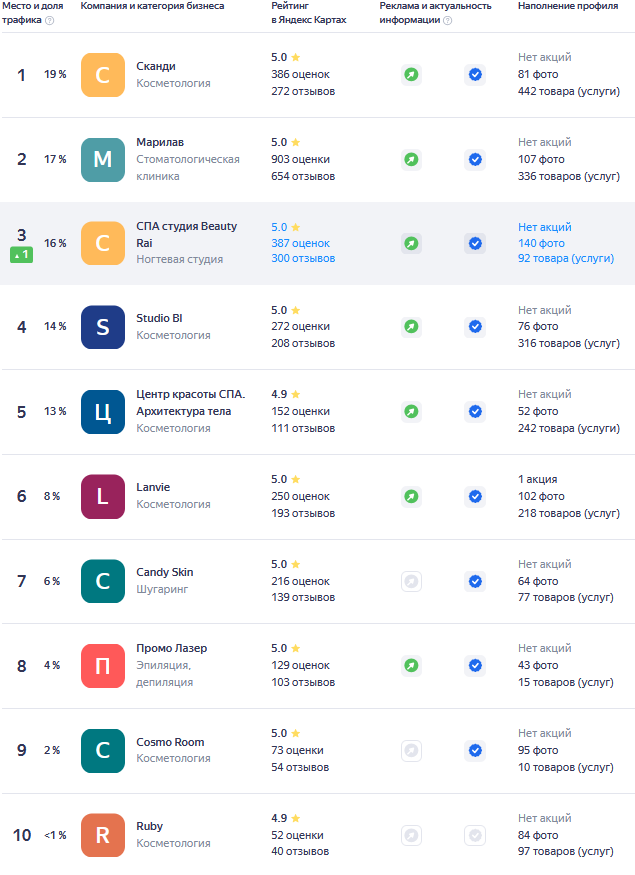635x875 pixels.
Task: Click the blue '5.0' rating link in row 3
Action: [x=279, y=227]
